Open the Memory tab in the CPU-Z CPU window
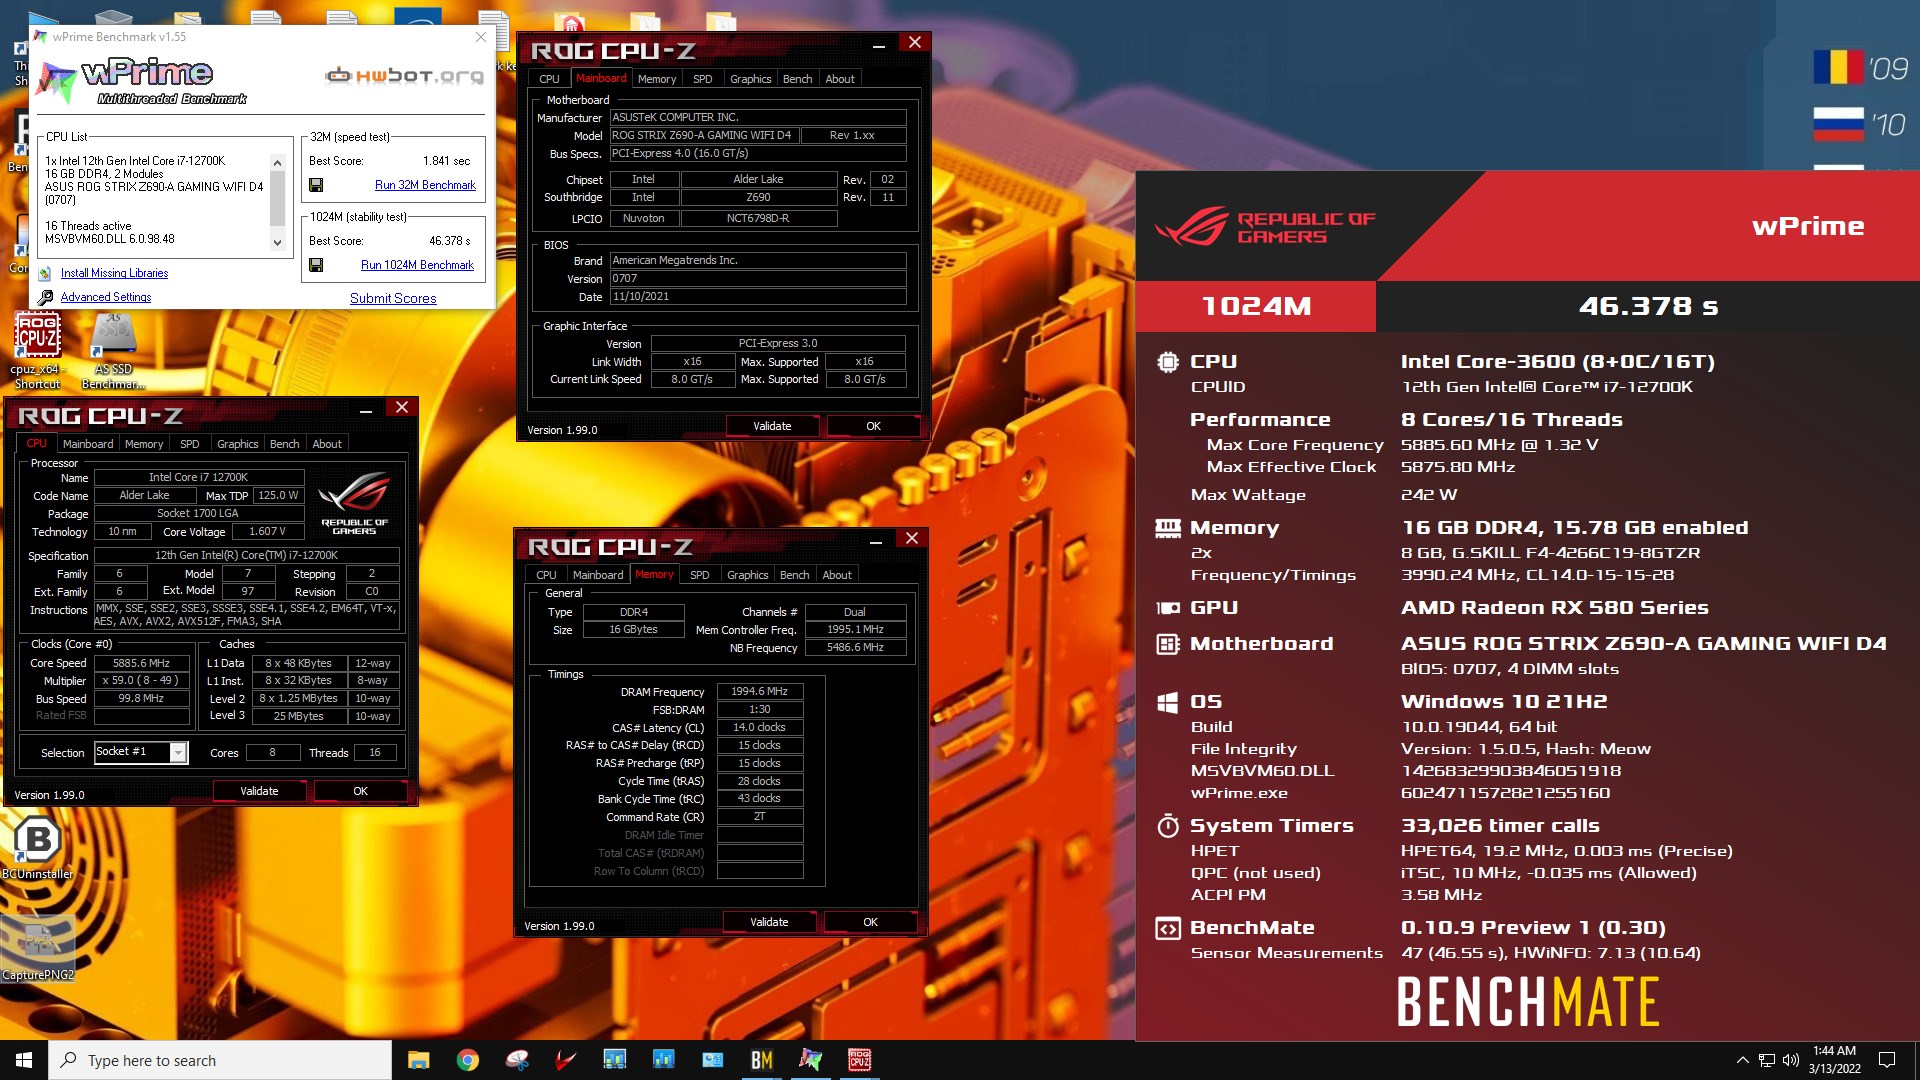 click(x=144, y=444)
